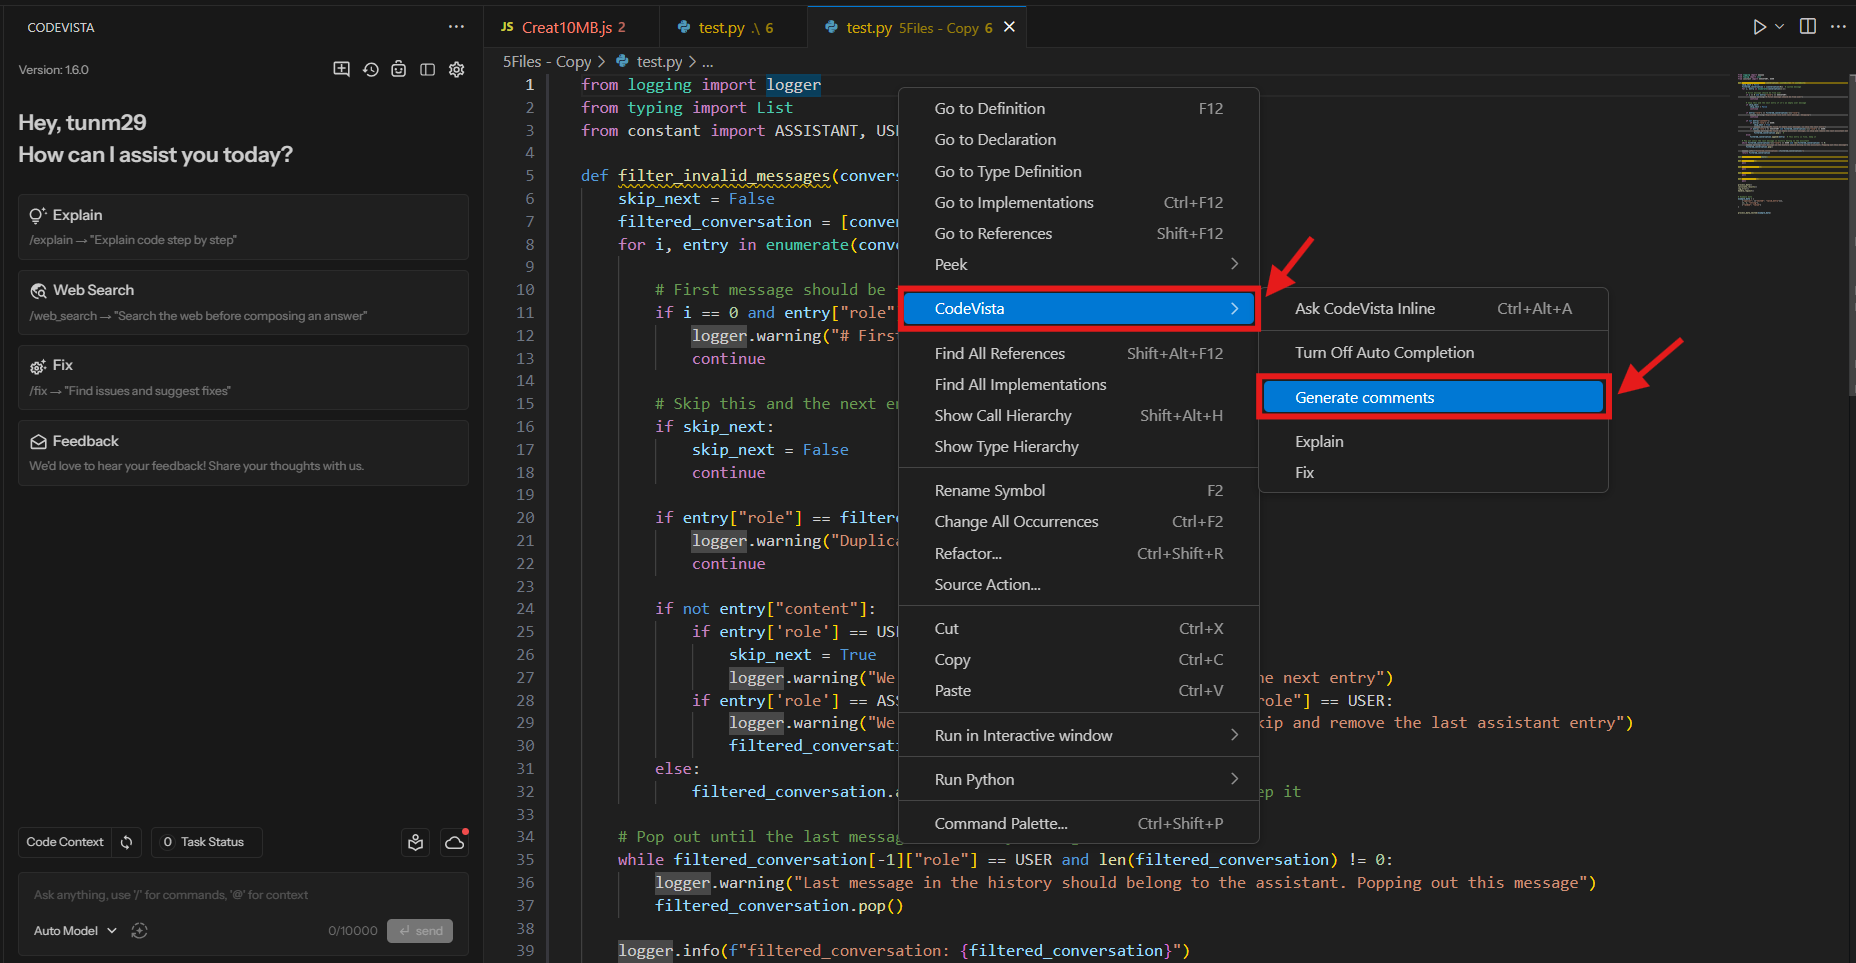Click the Web Search suggestion card
This screenshot has width=1856, height=963.
243,302
